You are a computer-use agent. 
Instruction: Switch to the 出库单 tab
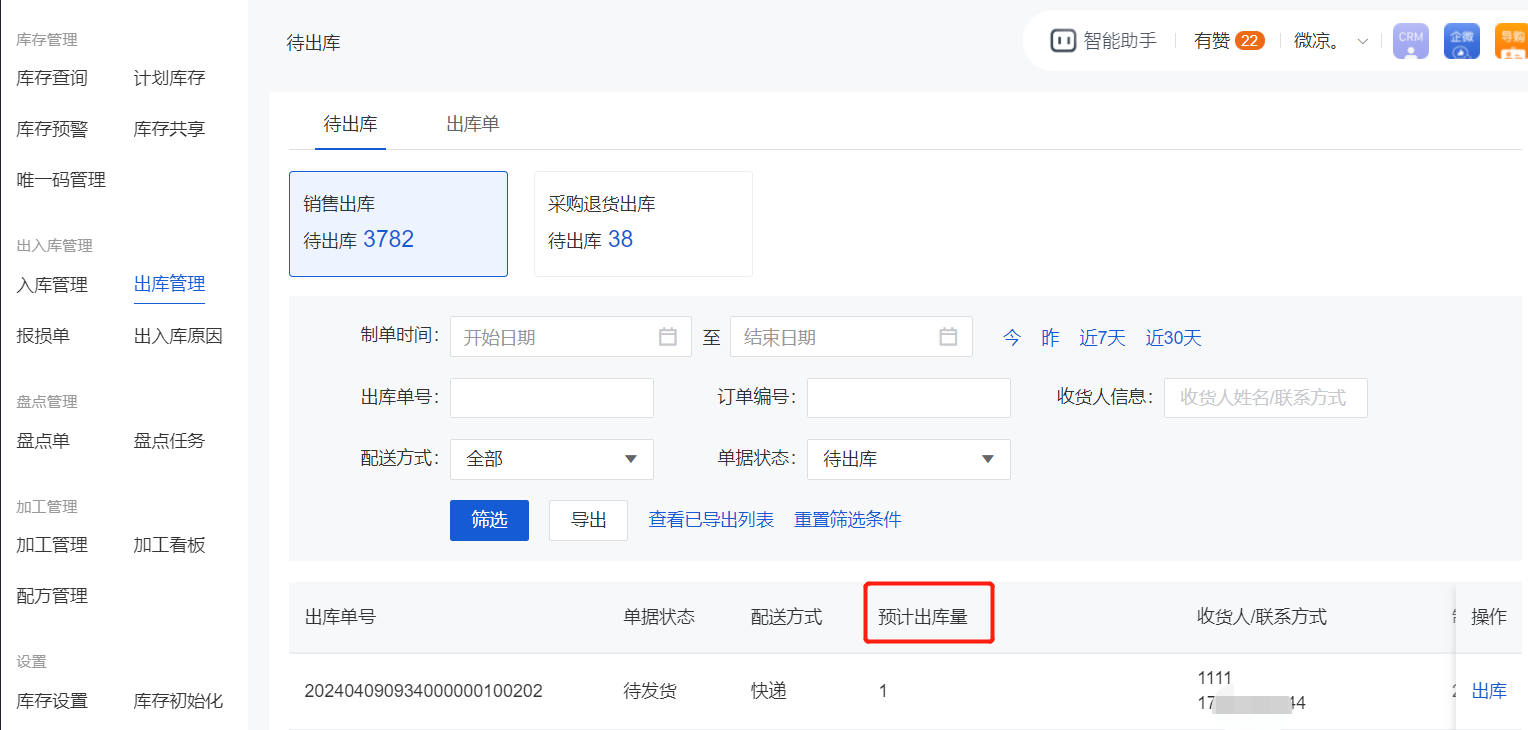[x=472, y=124]
